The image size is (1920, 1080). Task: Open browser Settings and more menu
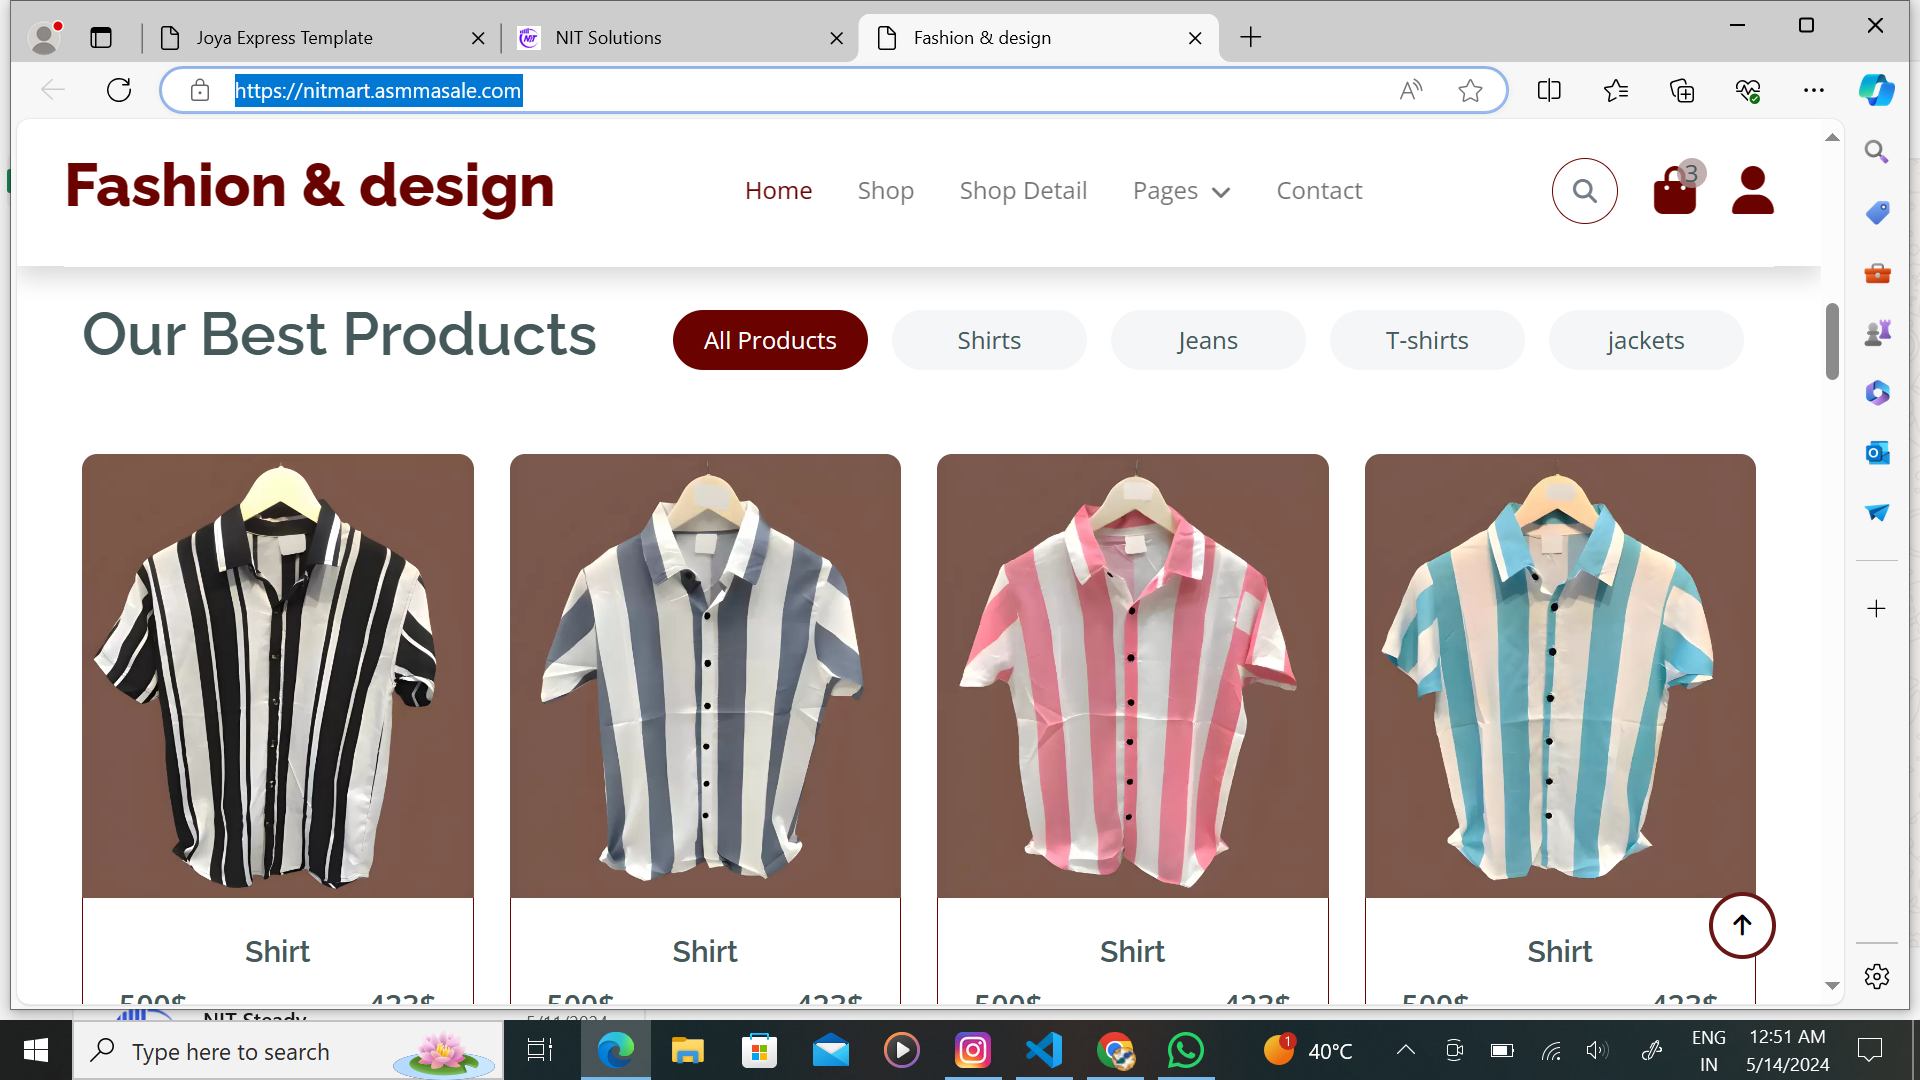coord(1813,91)
